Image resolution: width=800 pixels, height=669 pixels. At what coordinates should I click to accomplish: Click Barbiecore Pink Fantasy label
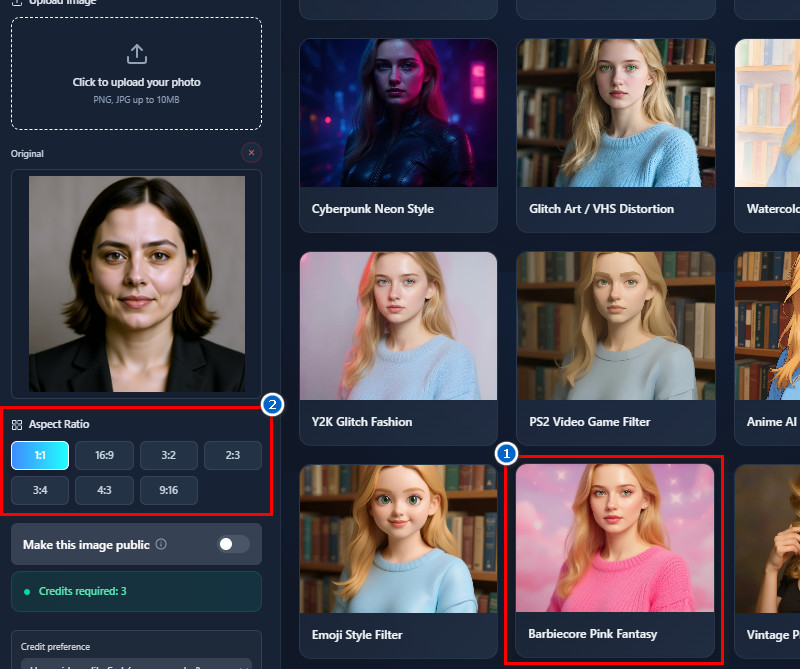pos(592,634)
